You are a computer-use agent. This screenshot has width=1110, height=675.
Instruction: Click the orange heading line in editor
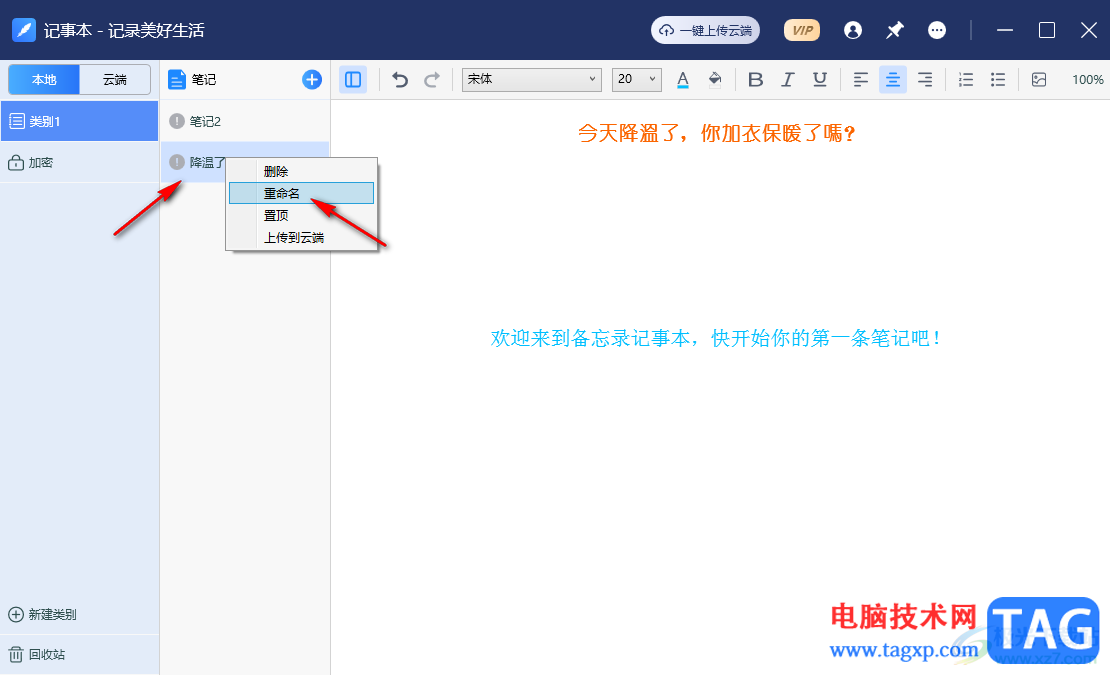tap(717, 133)
